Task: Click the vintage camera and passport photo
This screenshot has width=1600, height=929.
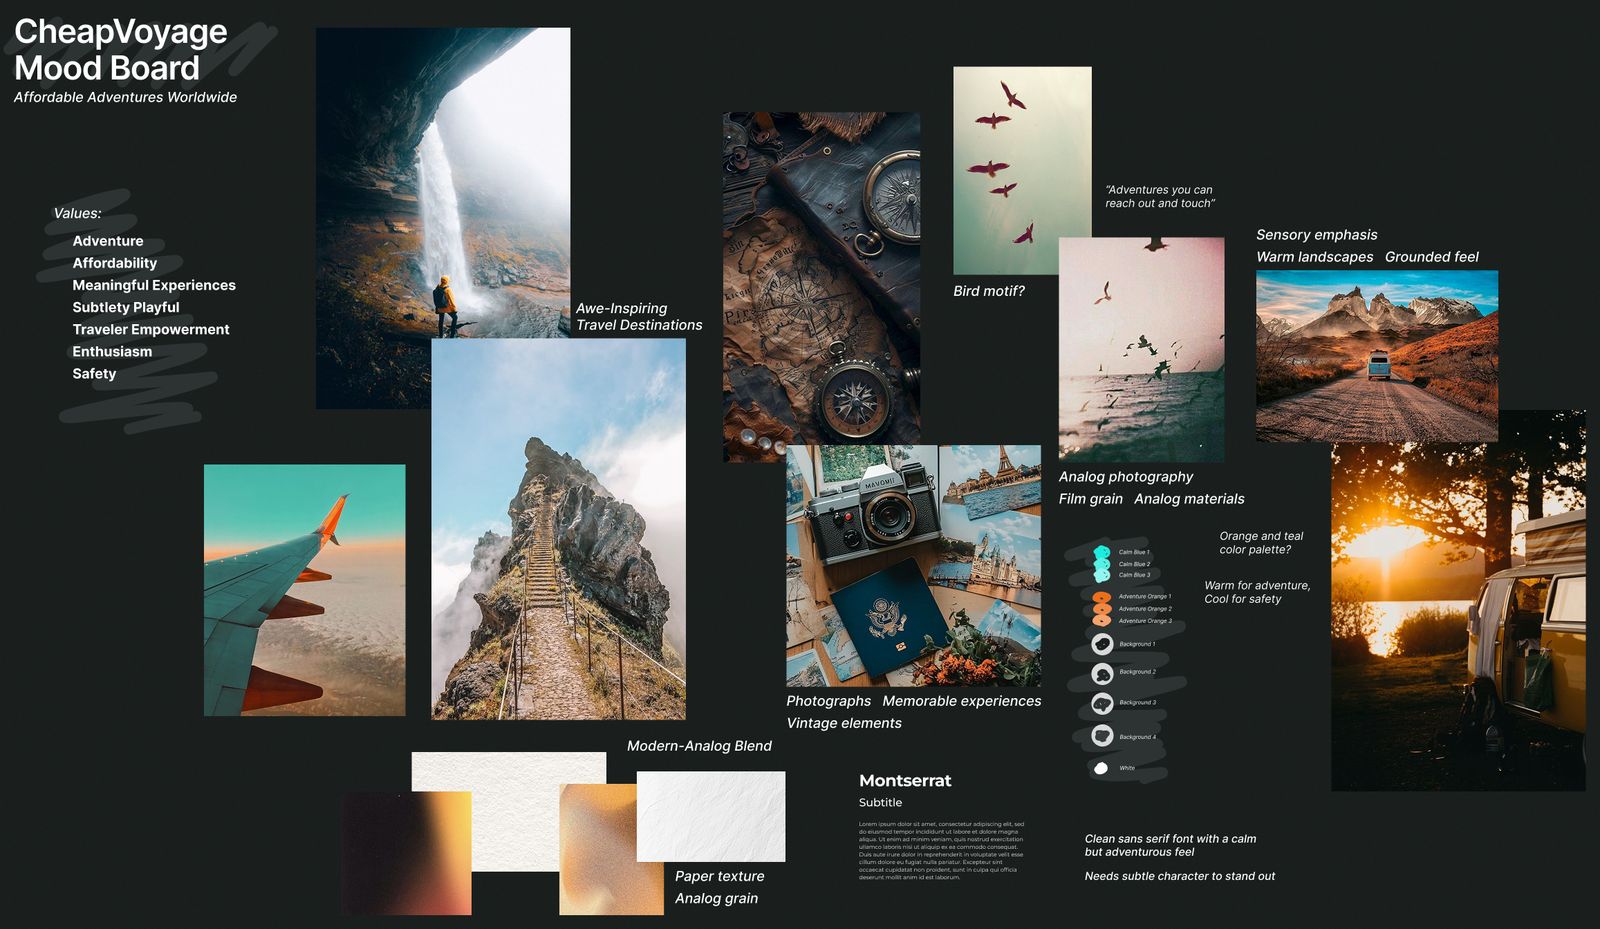Action: point(913,566)
